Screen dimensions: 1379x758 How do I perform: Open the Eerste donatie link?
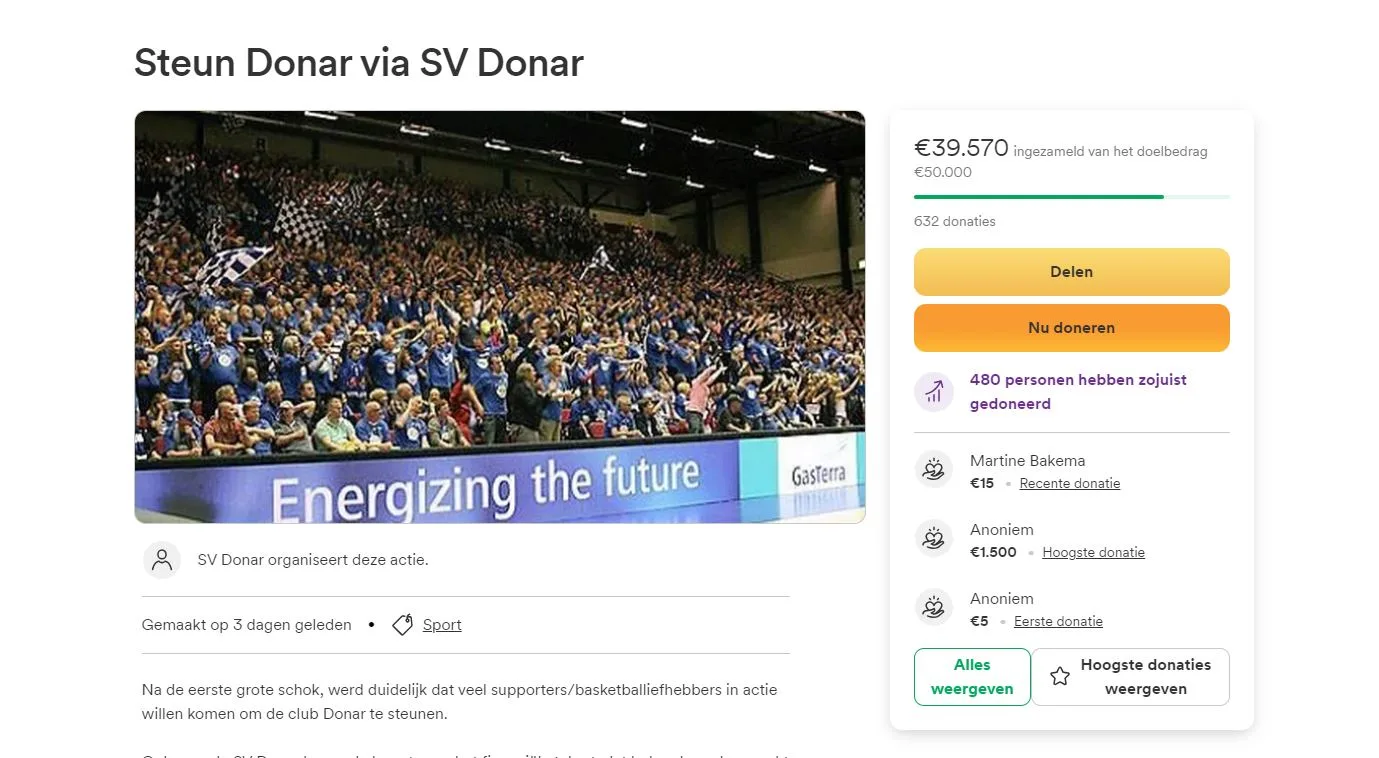pyautogui.click(x=1058, y=621)
